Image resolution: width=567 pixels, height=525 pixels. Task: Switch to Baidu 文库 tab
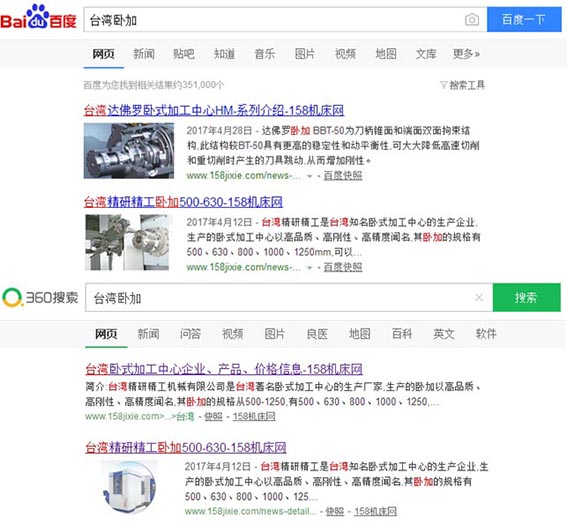(426, 54)
